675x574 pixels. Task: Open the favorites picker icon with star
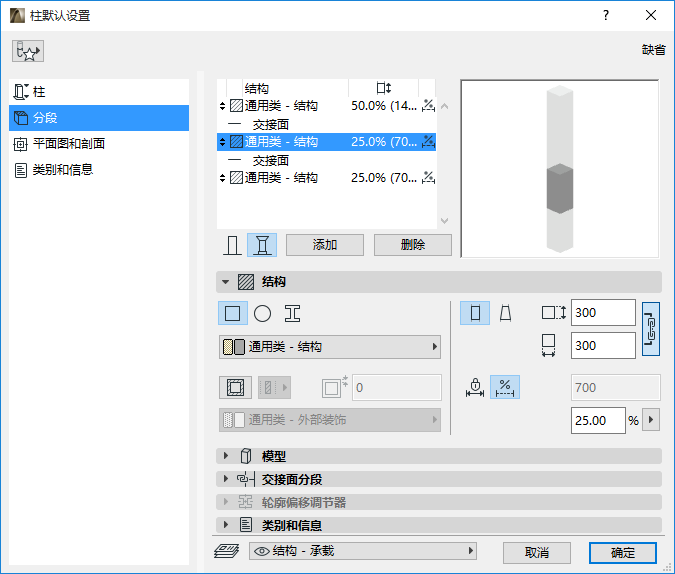click(28, 51)
